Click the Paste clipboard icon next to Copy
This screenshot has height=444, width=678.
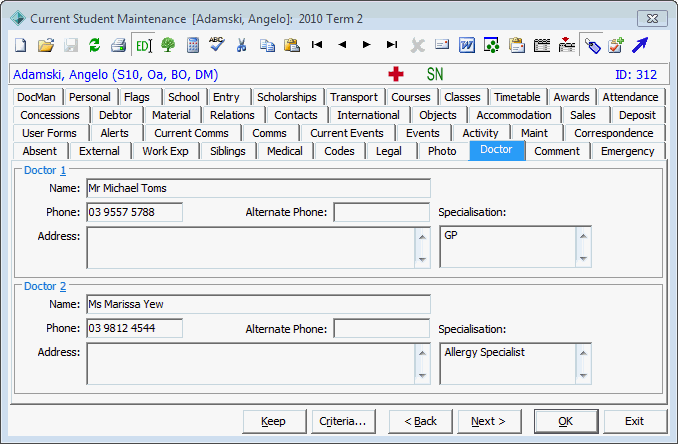tap(292, 45)
